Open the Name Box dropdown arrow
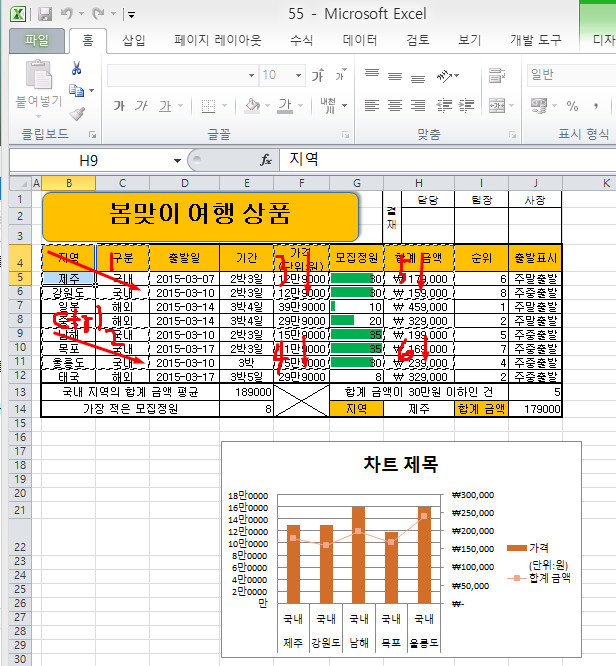Screen dimensions: 616x666 (177, 161)
